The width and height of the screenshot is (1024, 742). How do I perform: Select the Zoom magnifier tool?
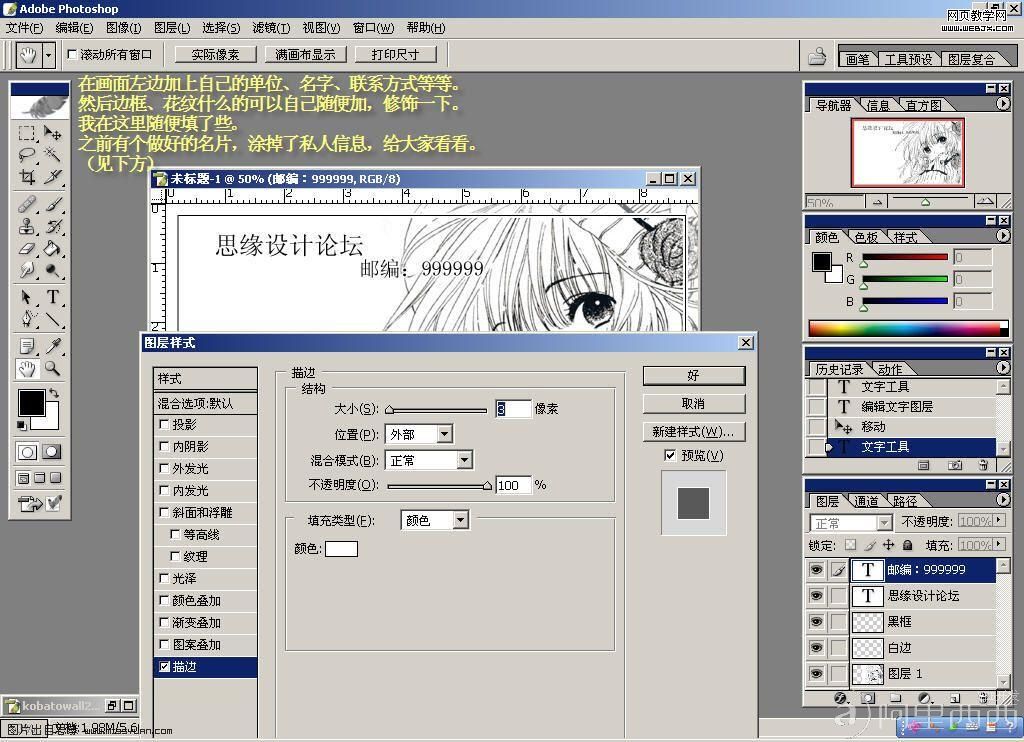pyautogui.click(x=53, y=368)
